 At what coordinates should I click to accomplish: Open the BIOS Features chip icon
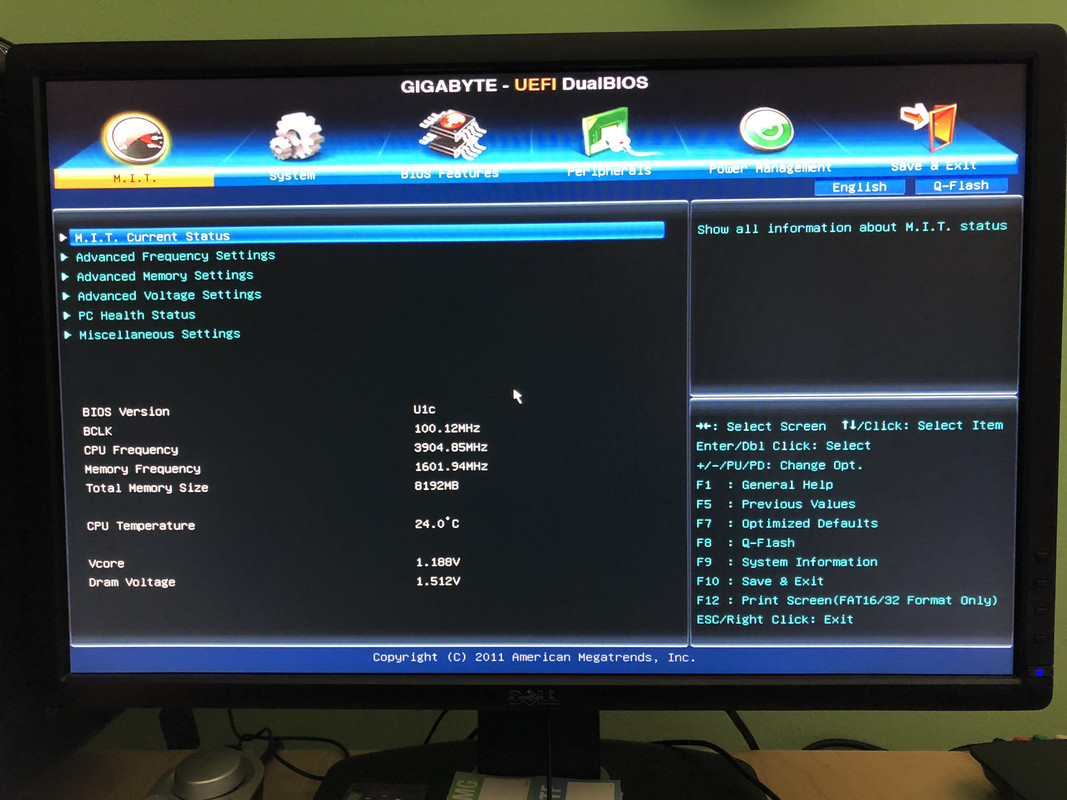coord(452,134)
